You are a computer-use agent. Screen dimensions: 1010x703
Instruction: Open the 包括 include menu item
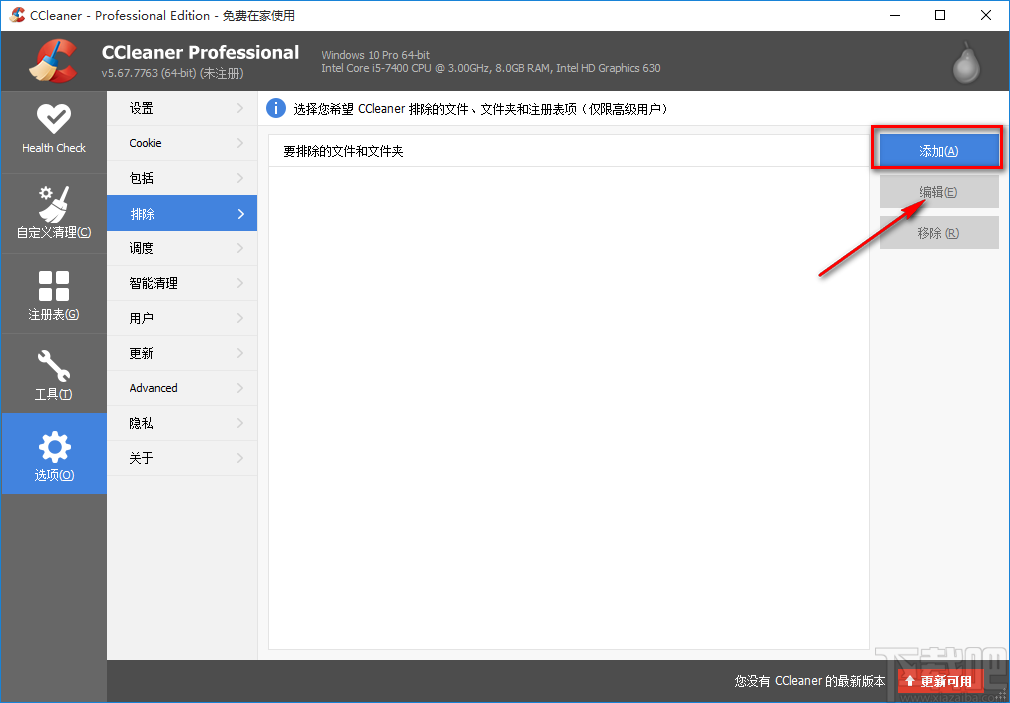pyautogui.click(x=182, y=178)
